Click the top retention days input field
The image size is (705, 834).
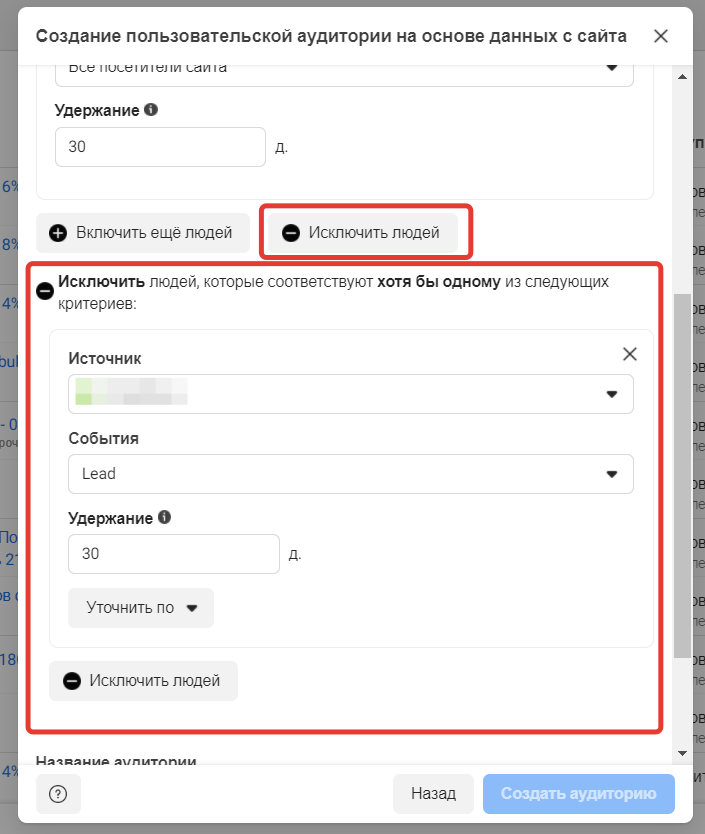click(160, 147)
